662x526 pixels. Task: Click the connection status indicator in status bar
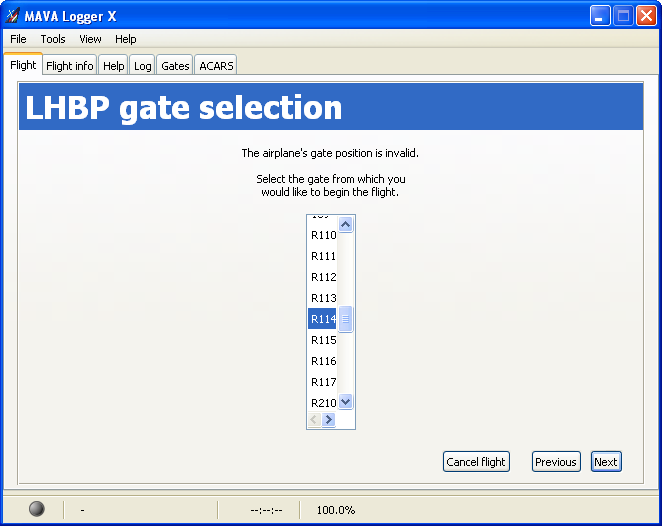pyautogui.click(x=37, y=509)
